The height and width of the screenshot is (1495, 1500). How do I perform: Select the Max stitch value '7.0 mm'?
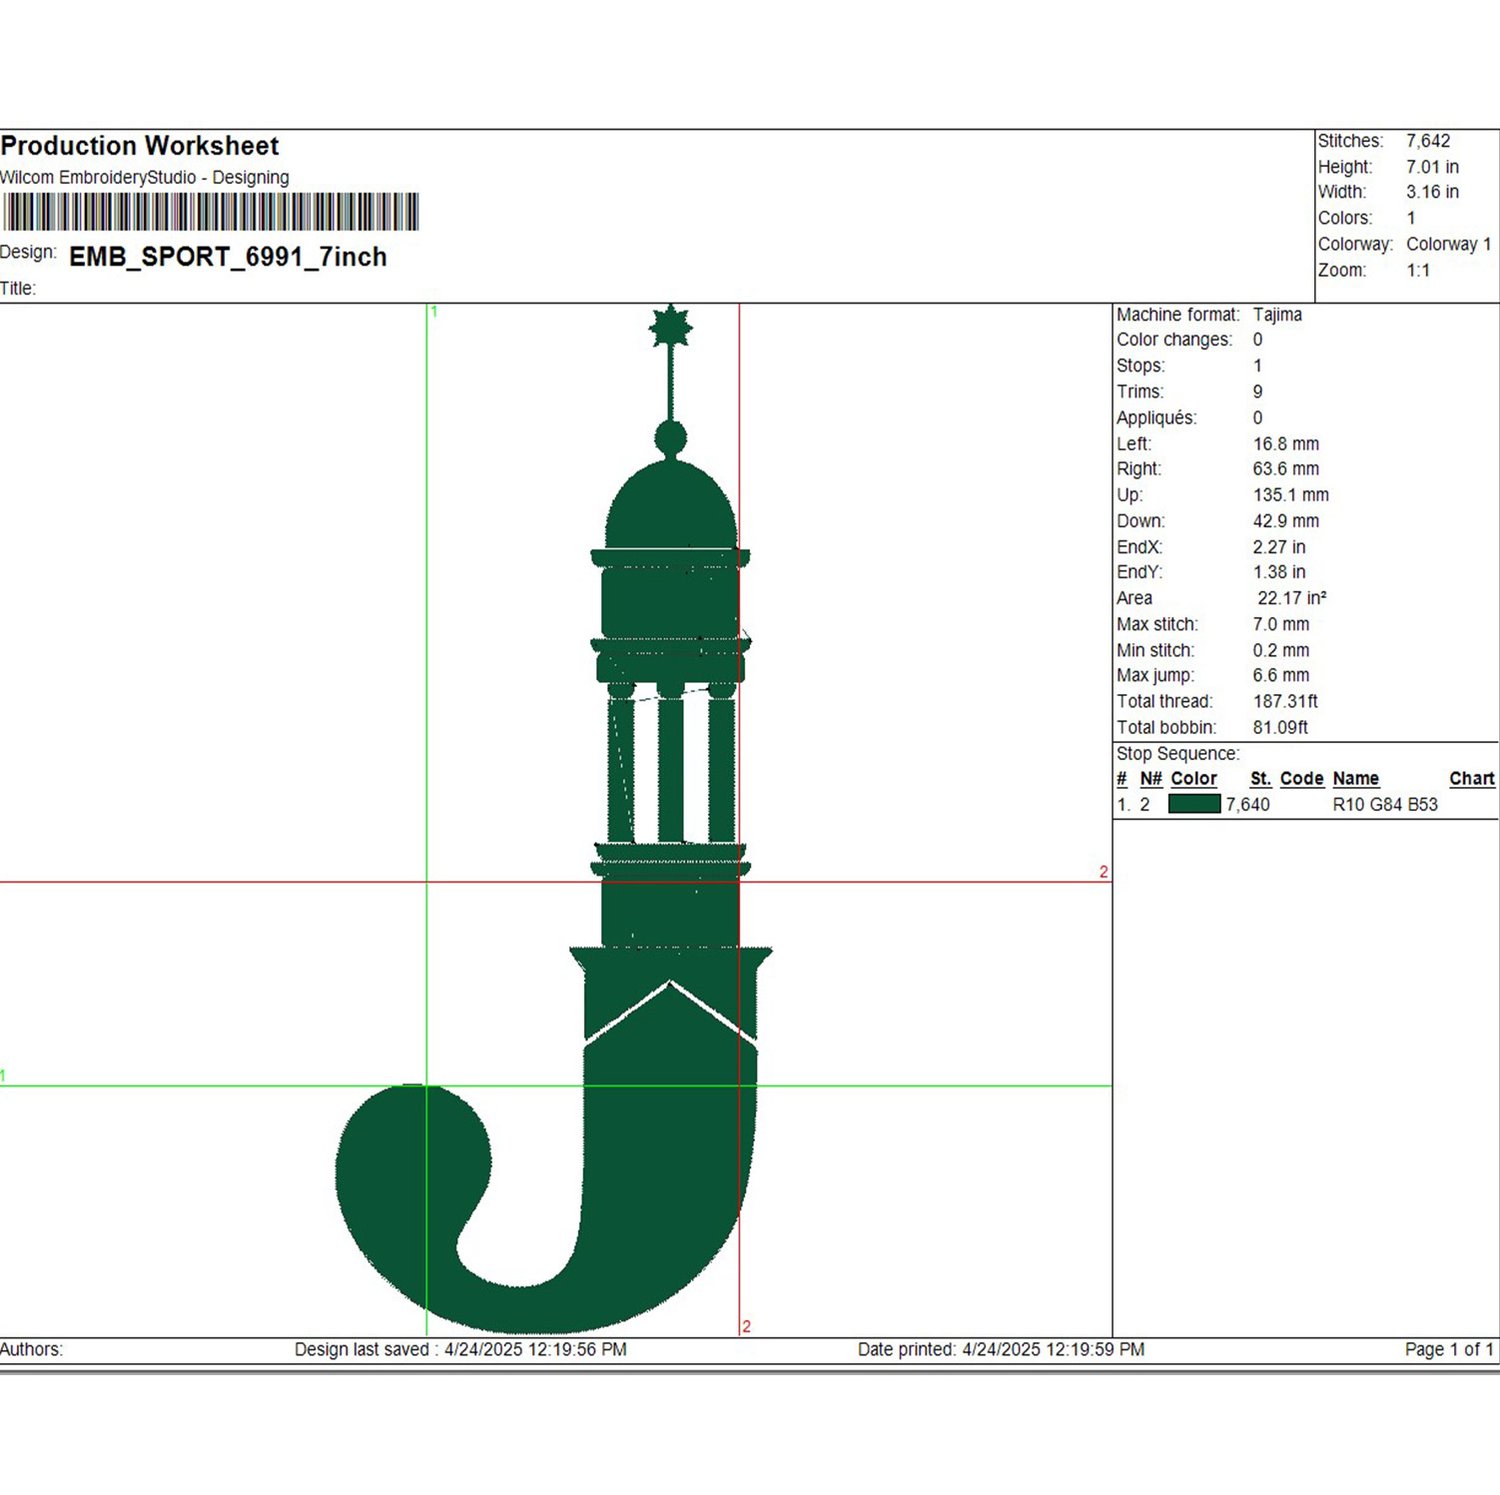coord(1281,624)
